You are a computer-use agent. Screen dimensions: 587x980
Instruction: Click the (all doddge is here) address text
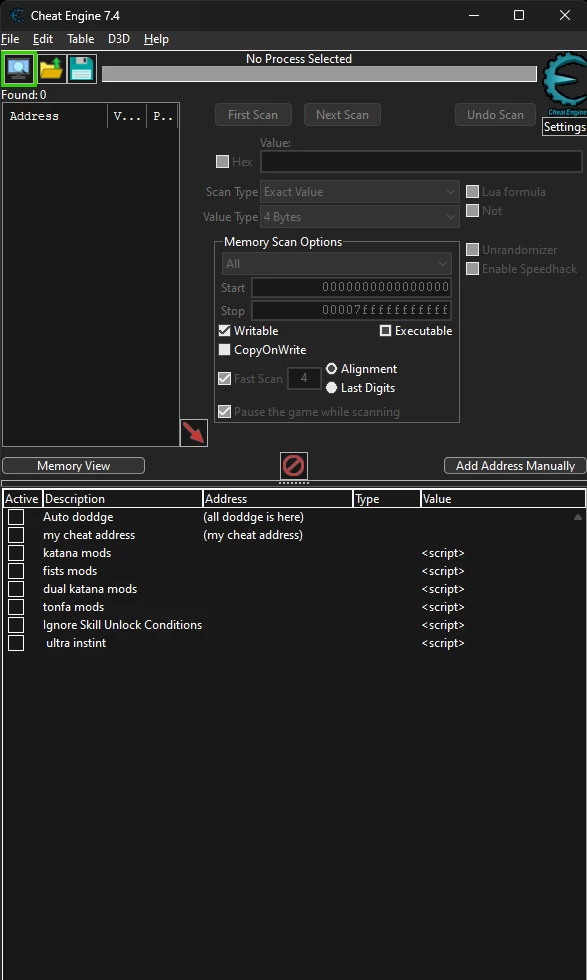[x=254, y=517]
